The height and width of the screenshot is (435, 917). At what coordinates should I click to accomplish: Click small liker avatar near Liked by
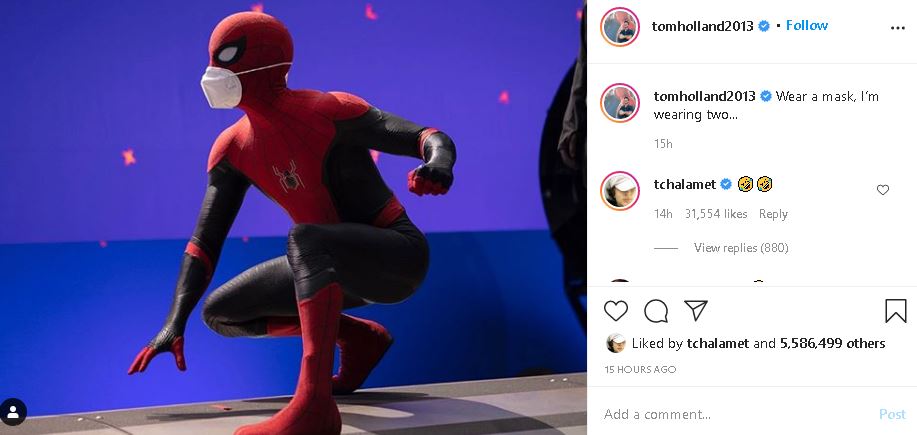(616, 343)
